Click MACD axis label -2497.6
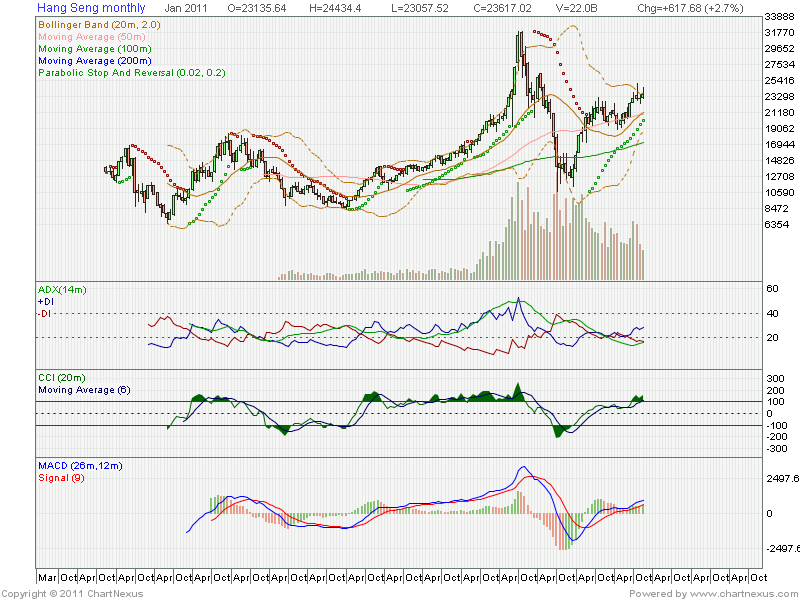Image resolution: width=800 pixels, height=600 pixels. point(782,548)
